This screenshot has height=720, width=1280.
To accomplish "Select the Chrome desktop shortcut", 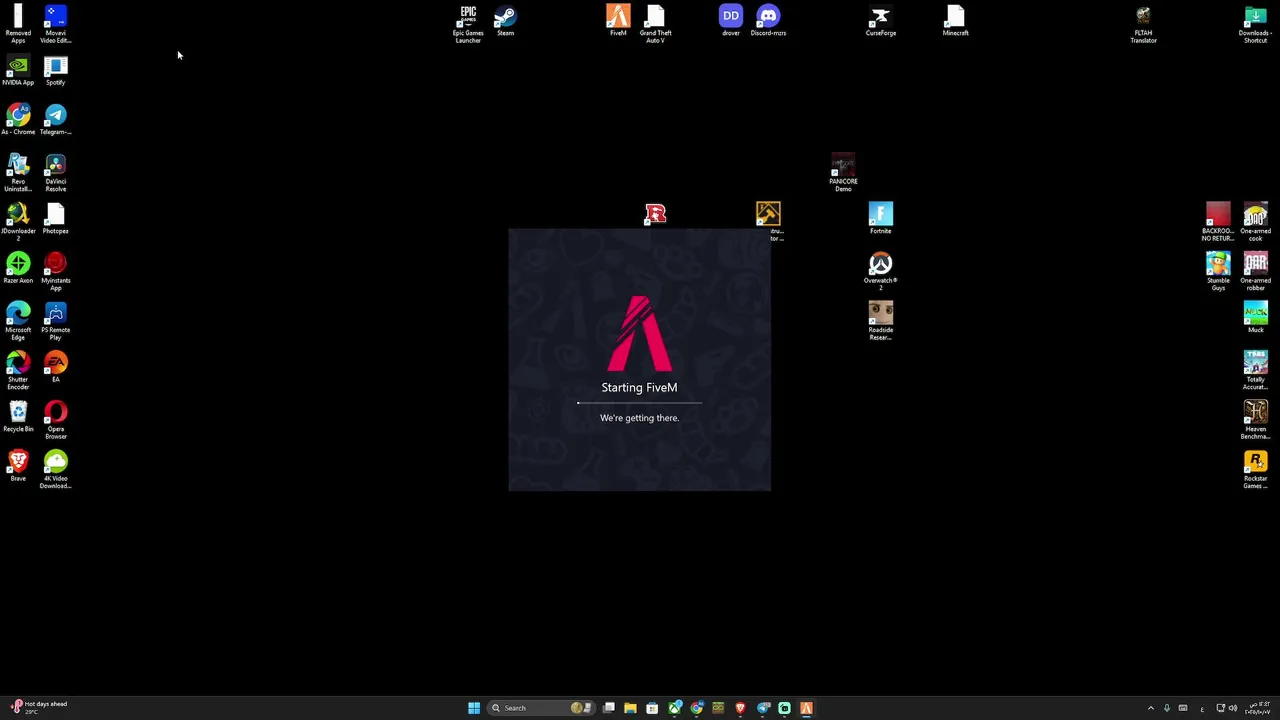I will coord(18,119).
